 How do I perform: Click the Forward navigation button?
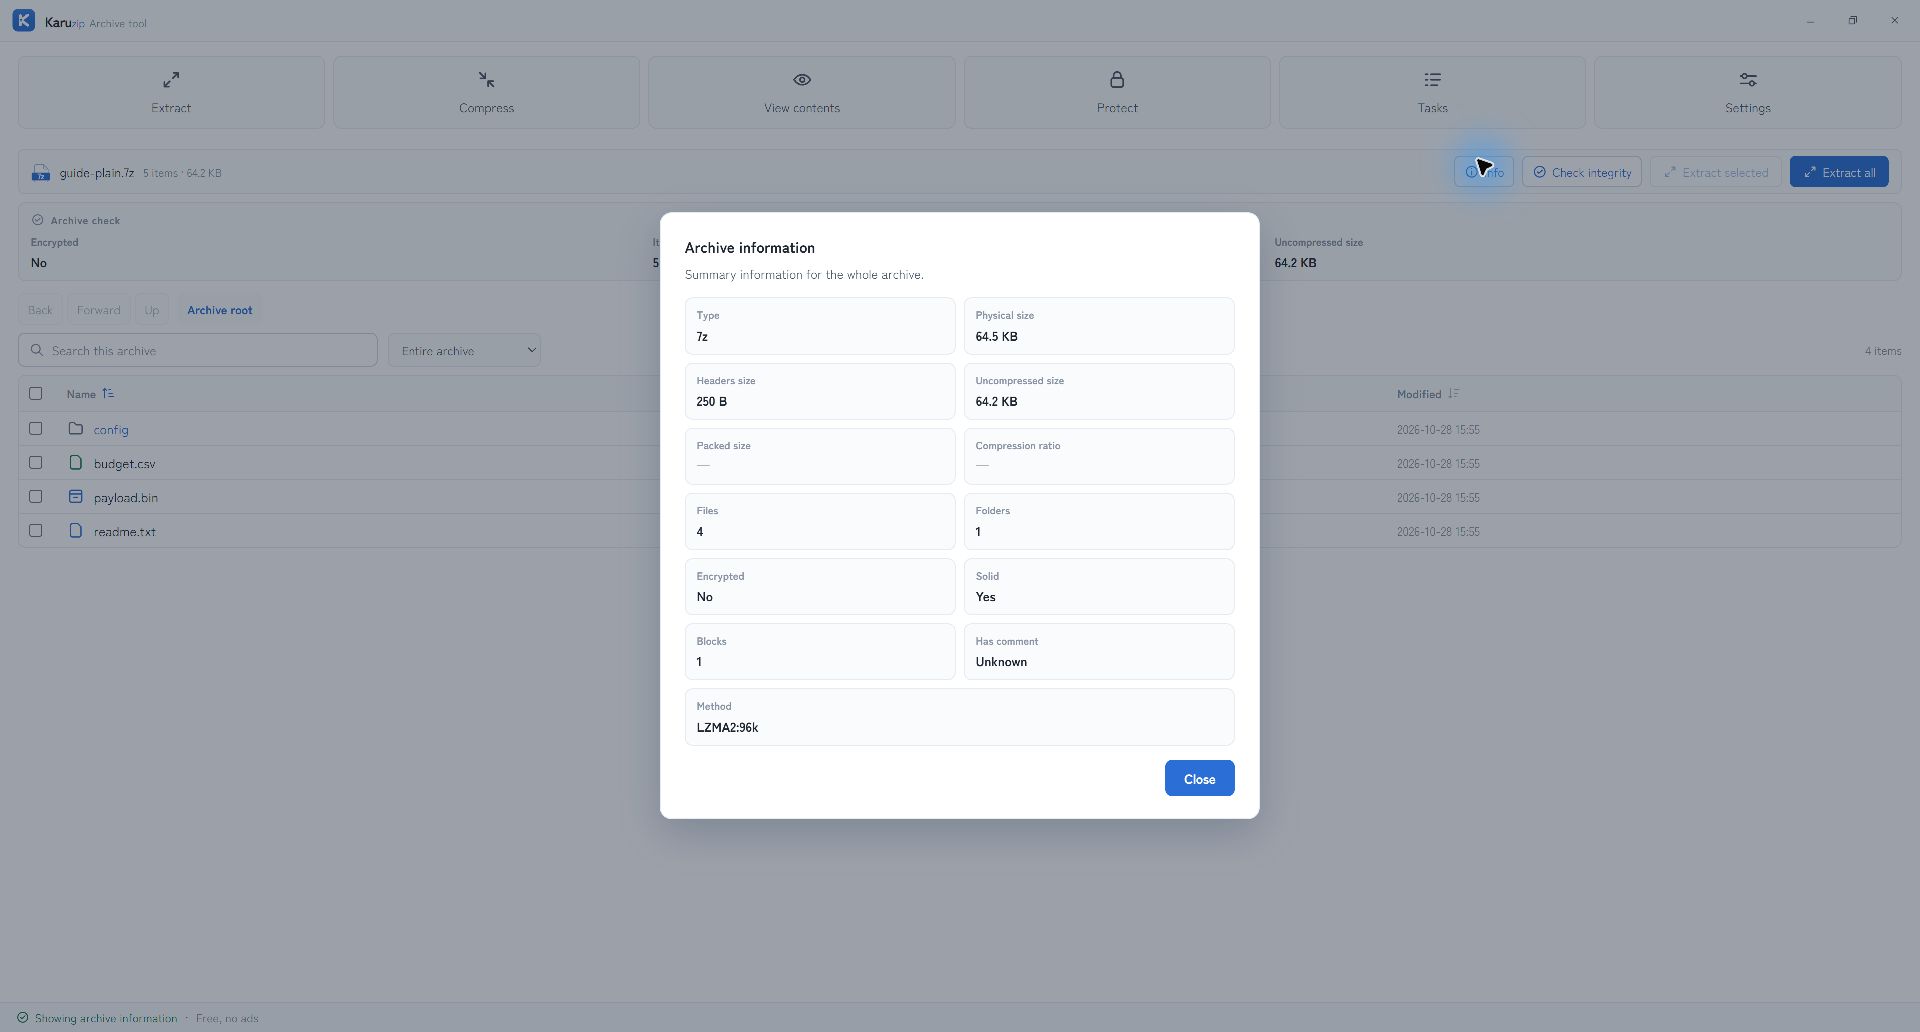[98, 310]
